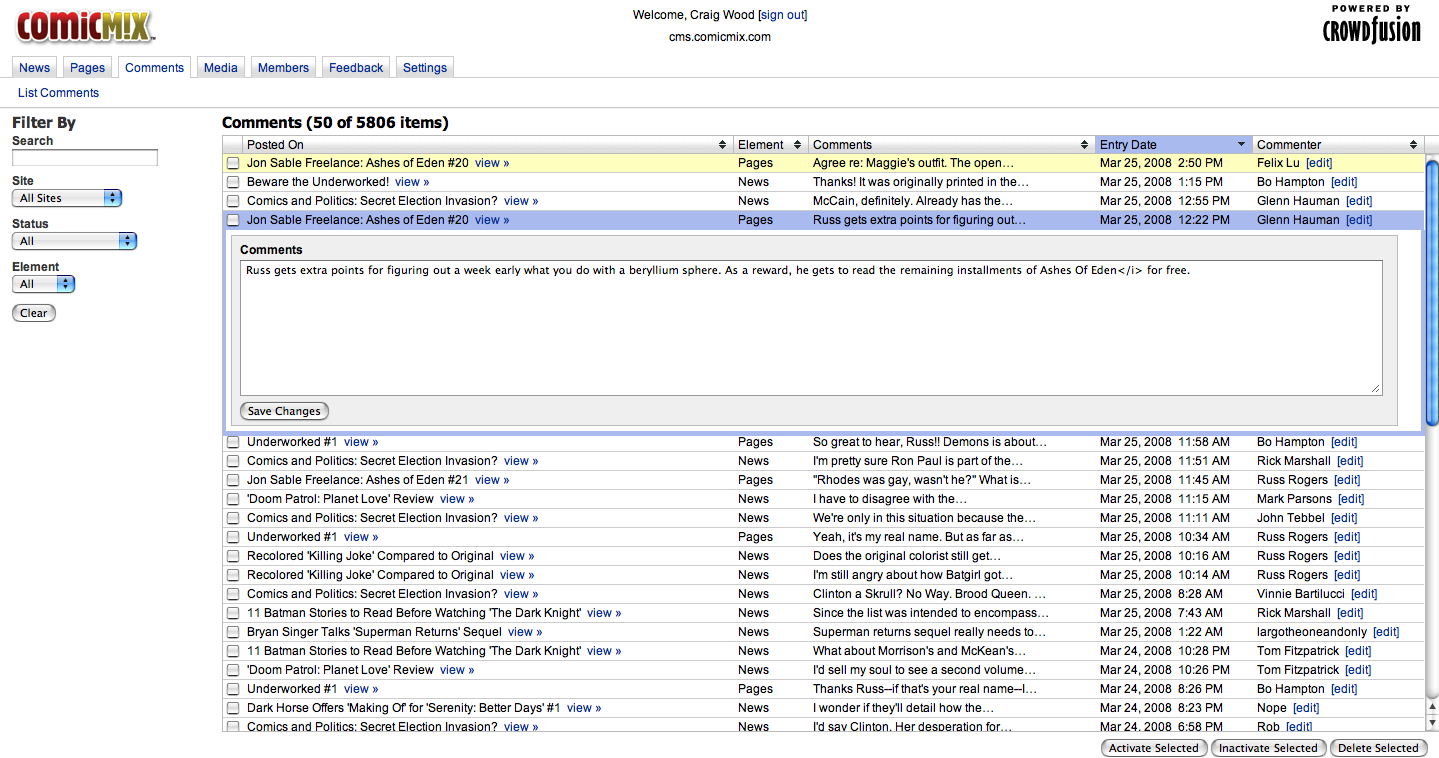Select comment "I'm still angry about how Batgirl got…"
Screen dimensions: 1439x758
click(x=913, y=575)
